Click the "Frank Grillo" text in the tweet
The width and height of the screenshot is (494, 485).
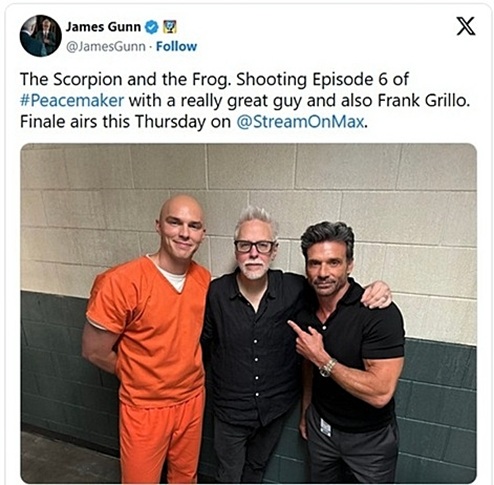pyautogui.click(x=423, y=100)
